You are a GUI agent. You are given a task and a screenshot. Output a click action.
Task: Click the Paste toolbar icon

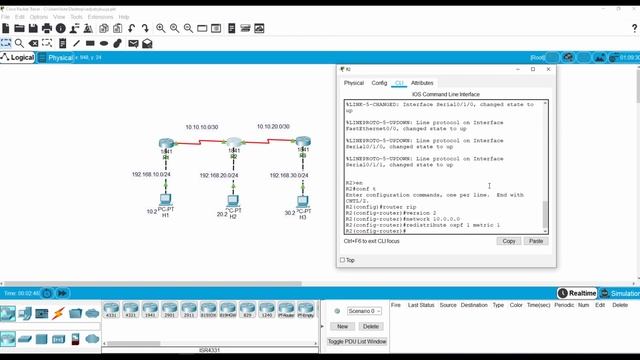[x=118, y=28]
